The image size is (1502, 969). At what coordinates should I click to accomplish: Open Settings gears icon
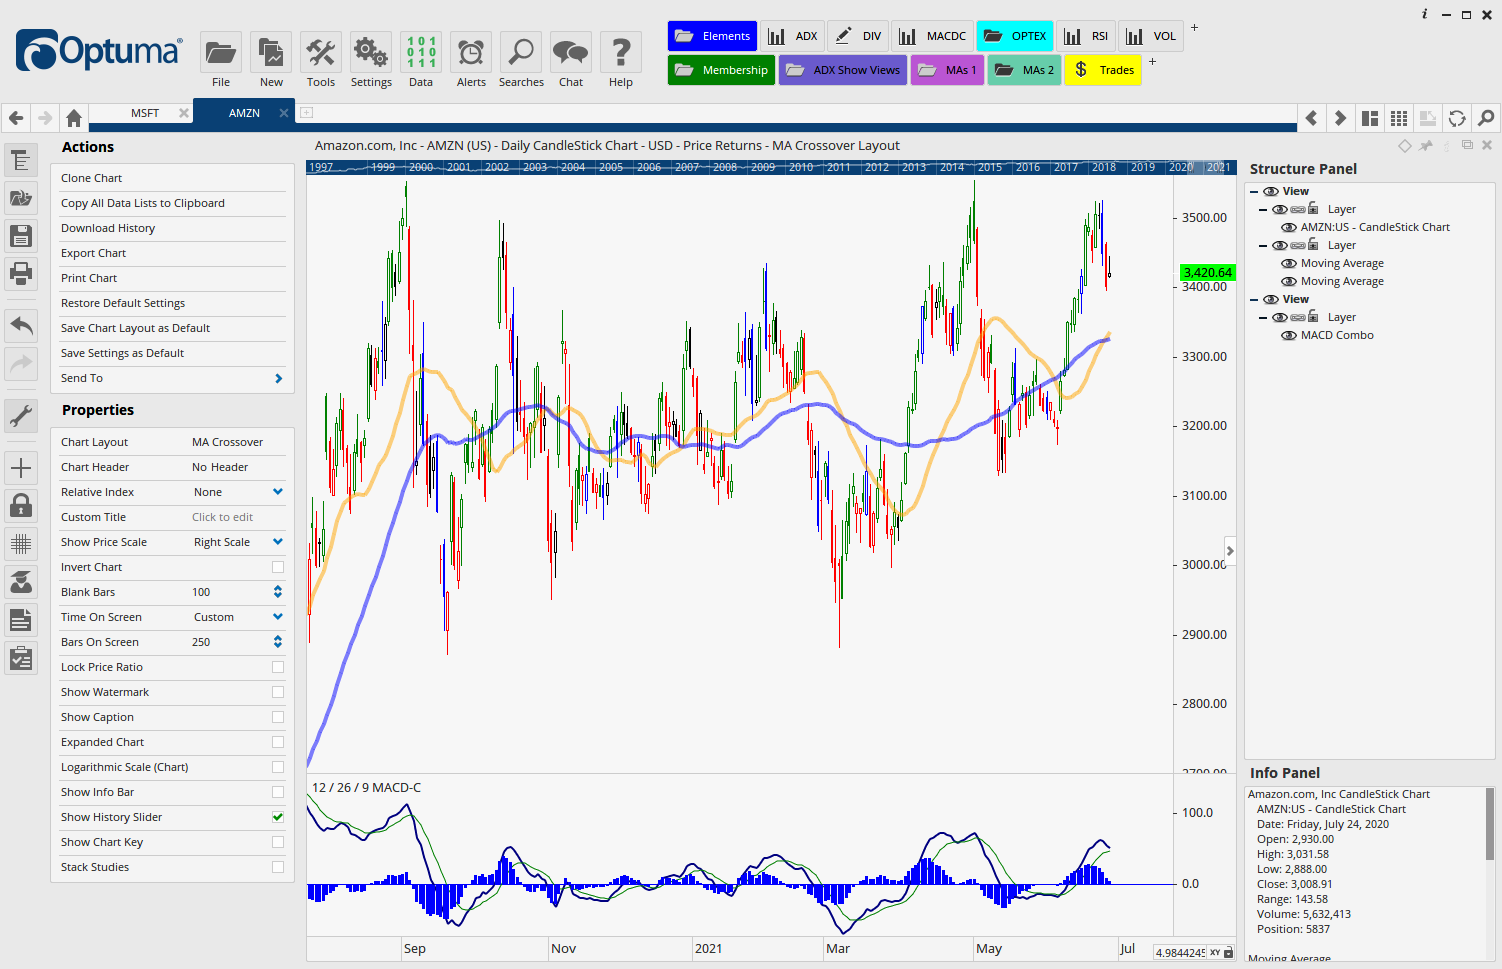point(371,52)
